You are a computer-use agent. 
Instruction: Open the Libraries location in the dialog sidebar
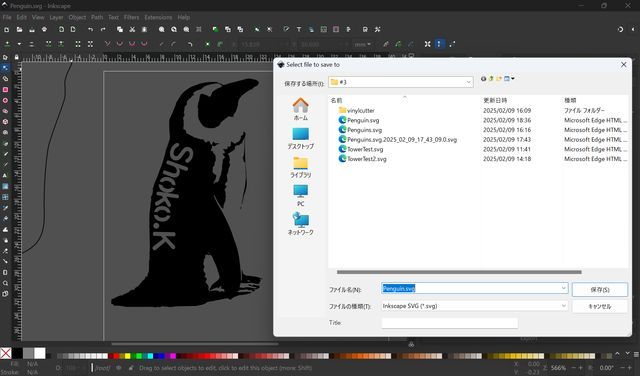(x=300, y=167)
